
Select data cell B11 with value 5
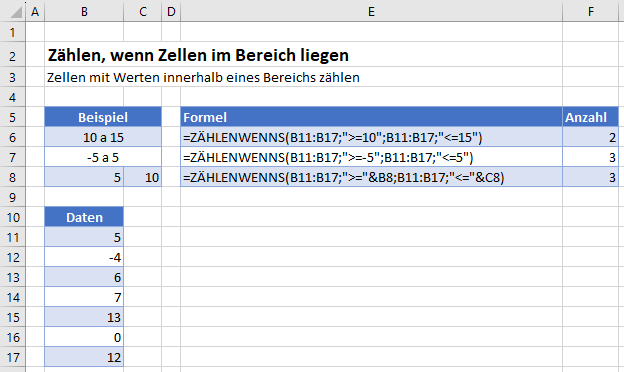84,237
